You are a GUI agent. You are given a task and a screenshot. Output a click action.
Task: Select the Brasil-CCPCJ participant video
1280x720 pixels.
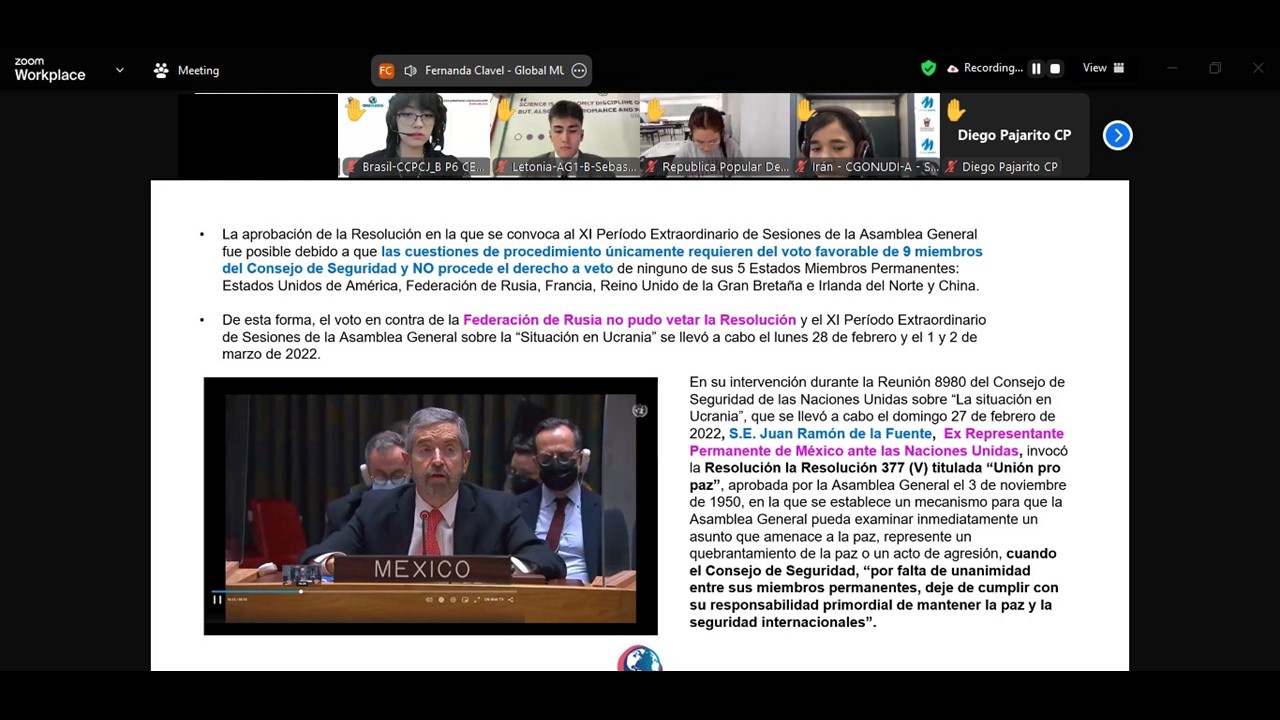tap(414, 135)
